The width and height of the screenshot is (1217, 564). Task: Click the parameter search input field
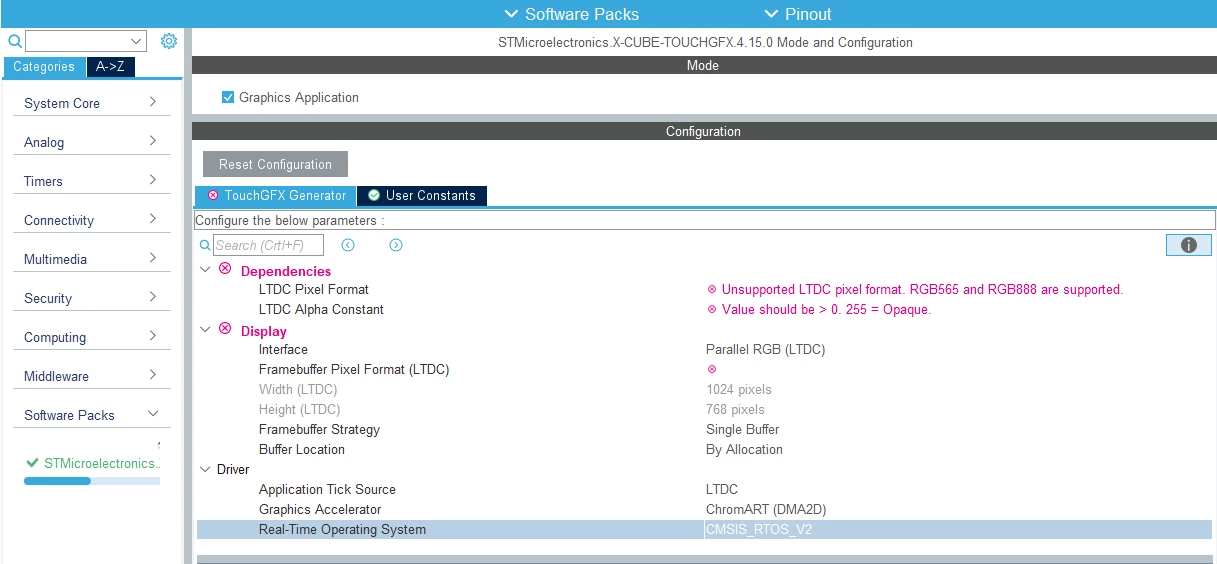pyautogui.click(x=268, y=245)
